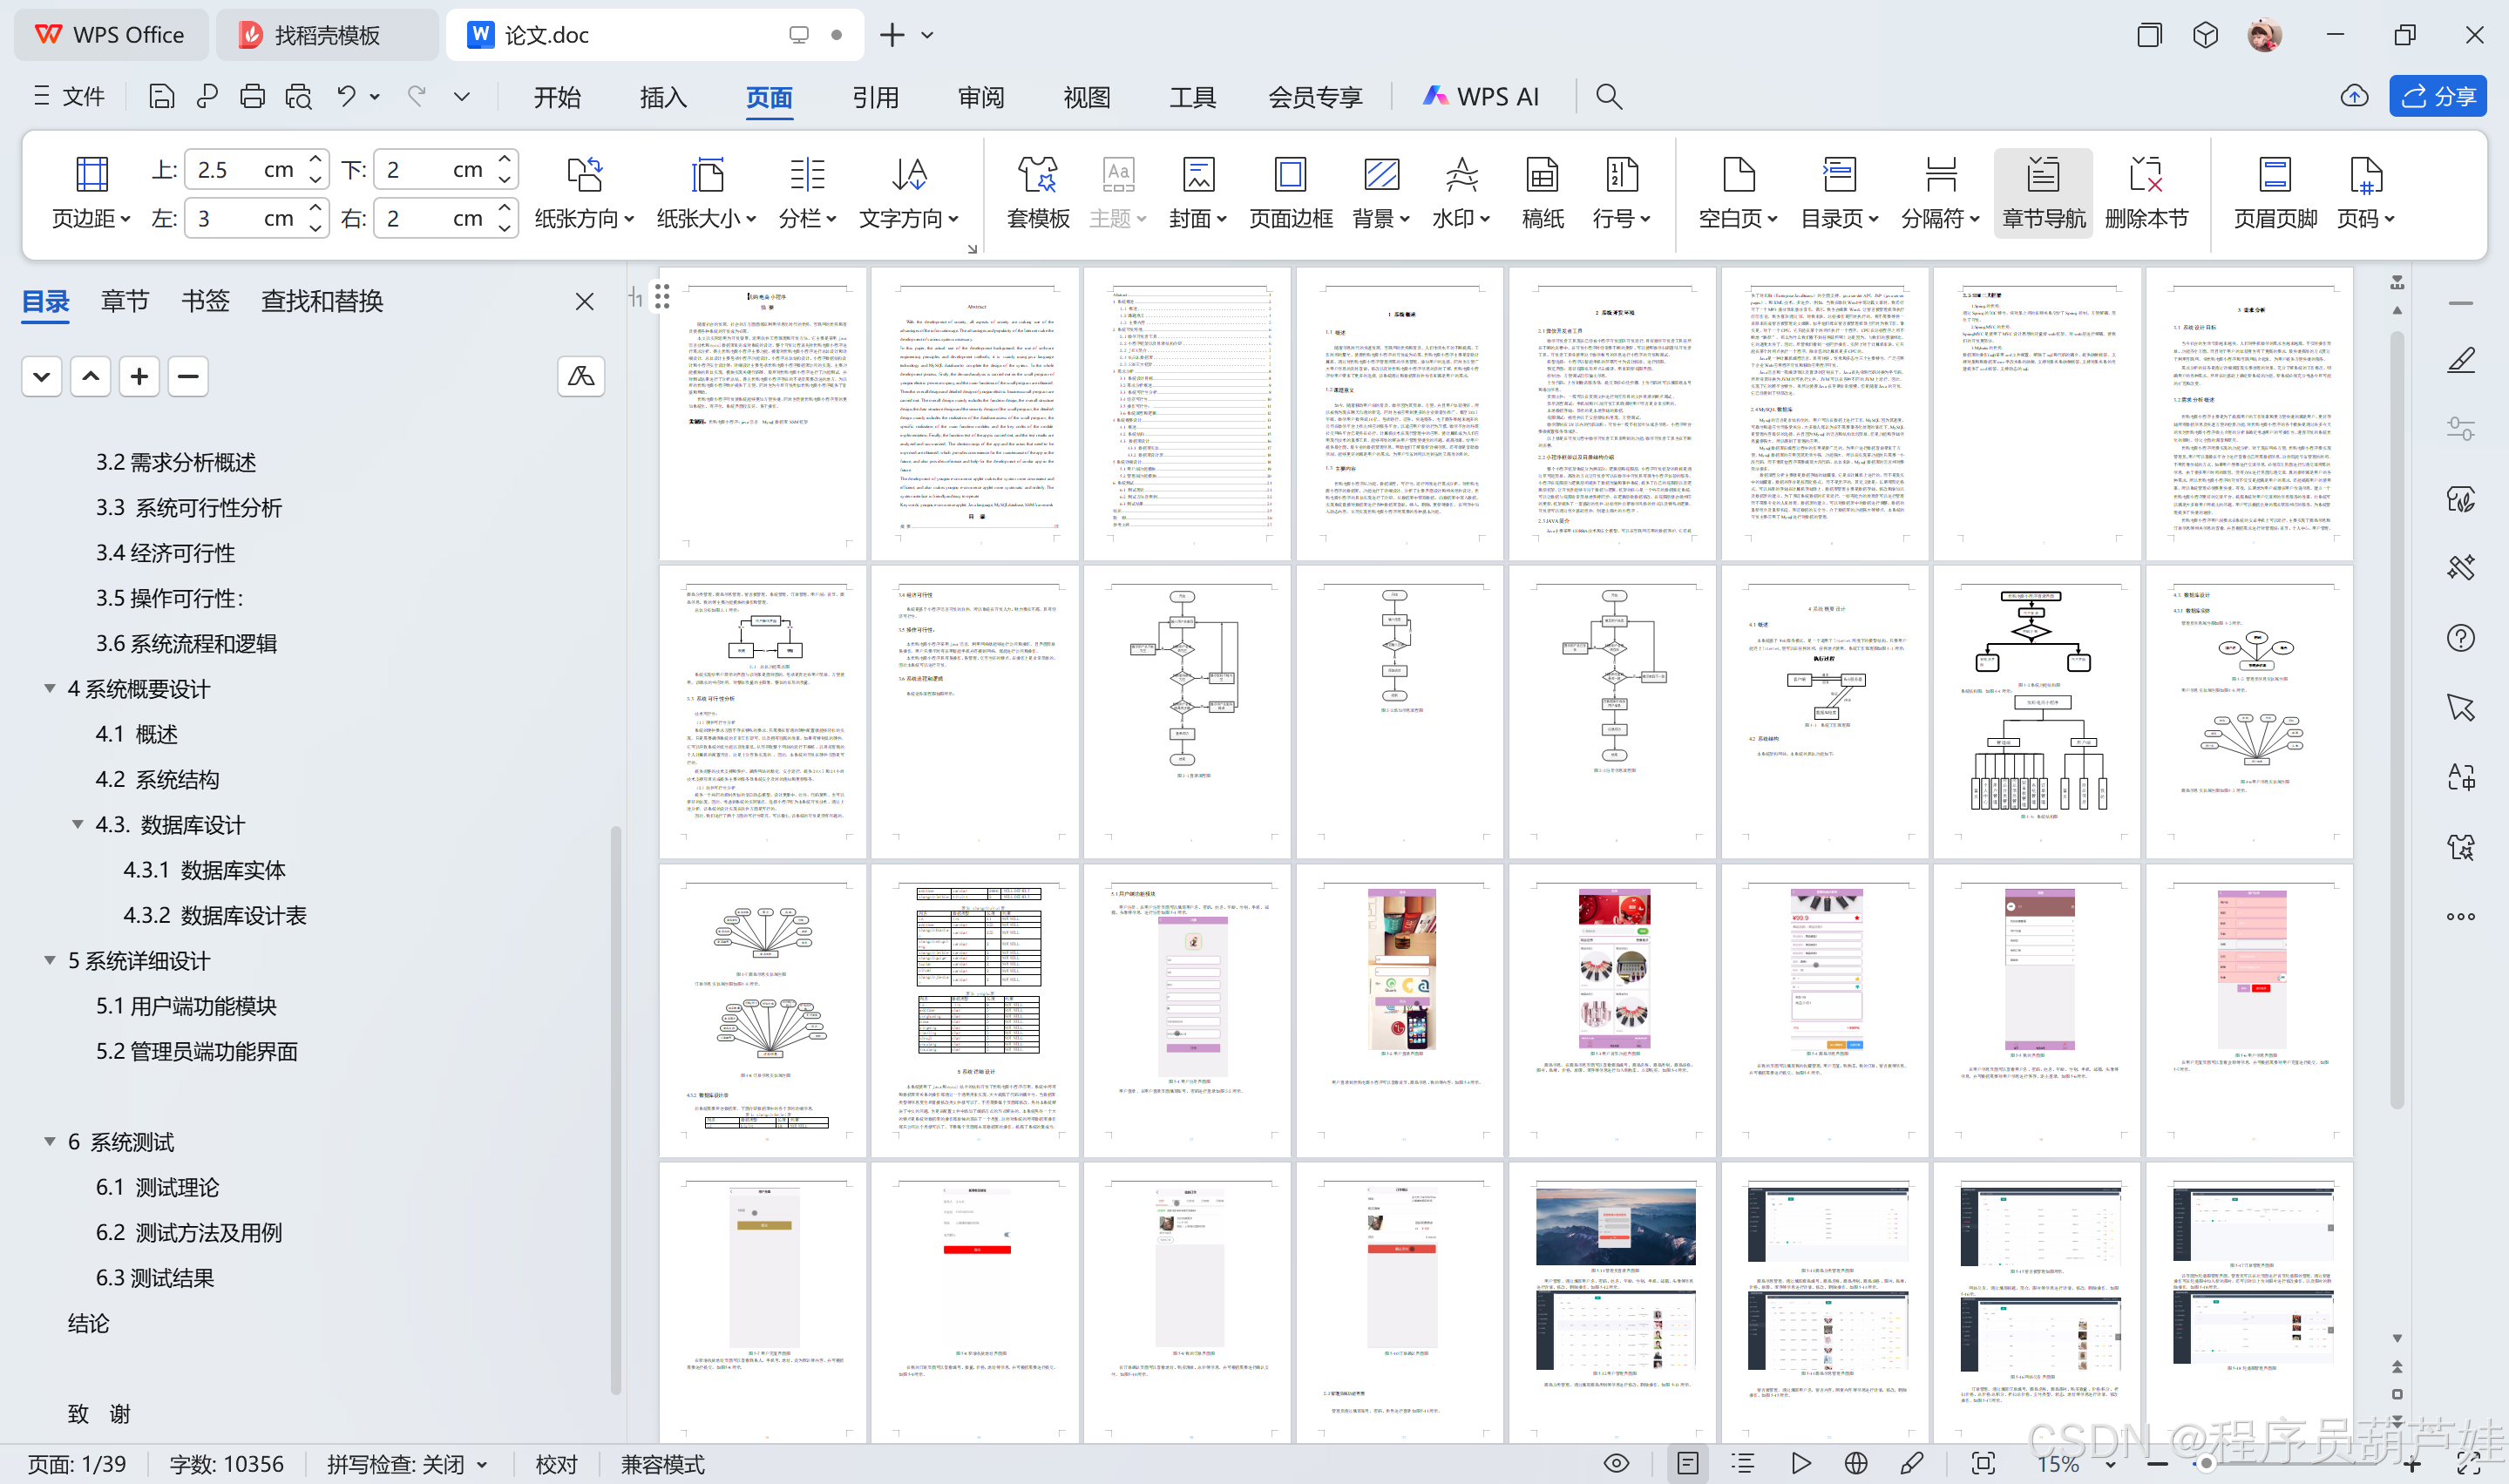2509x1484 pixels.
Task: Switch to outline view icon
Action: pyautogui.click(x=1743, y=1464)
